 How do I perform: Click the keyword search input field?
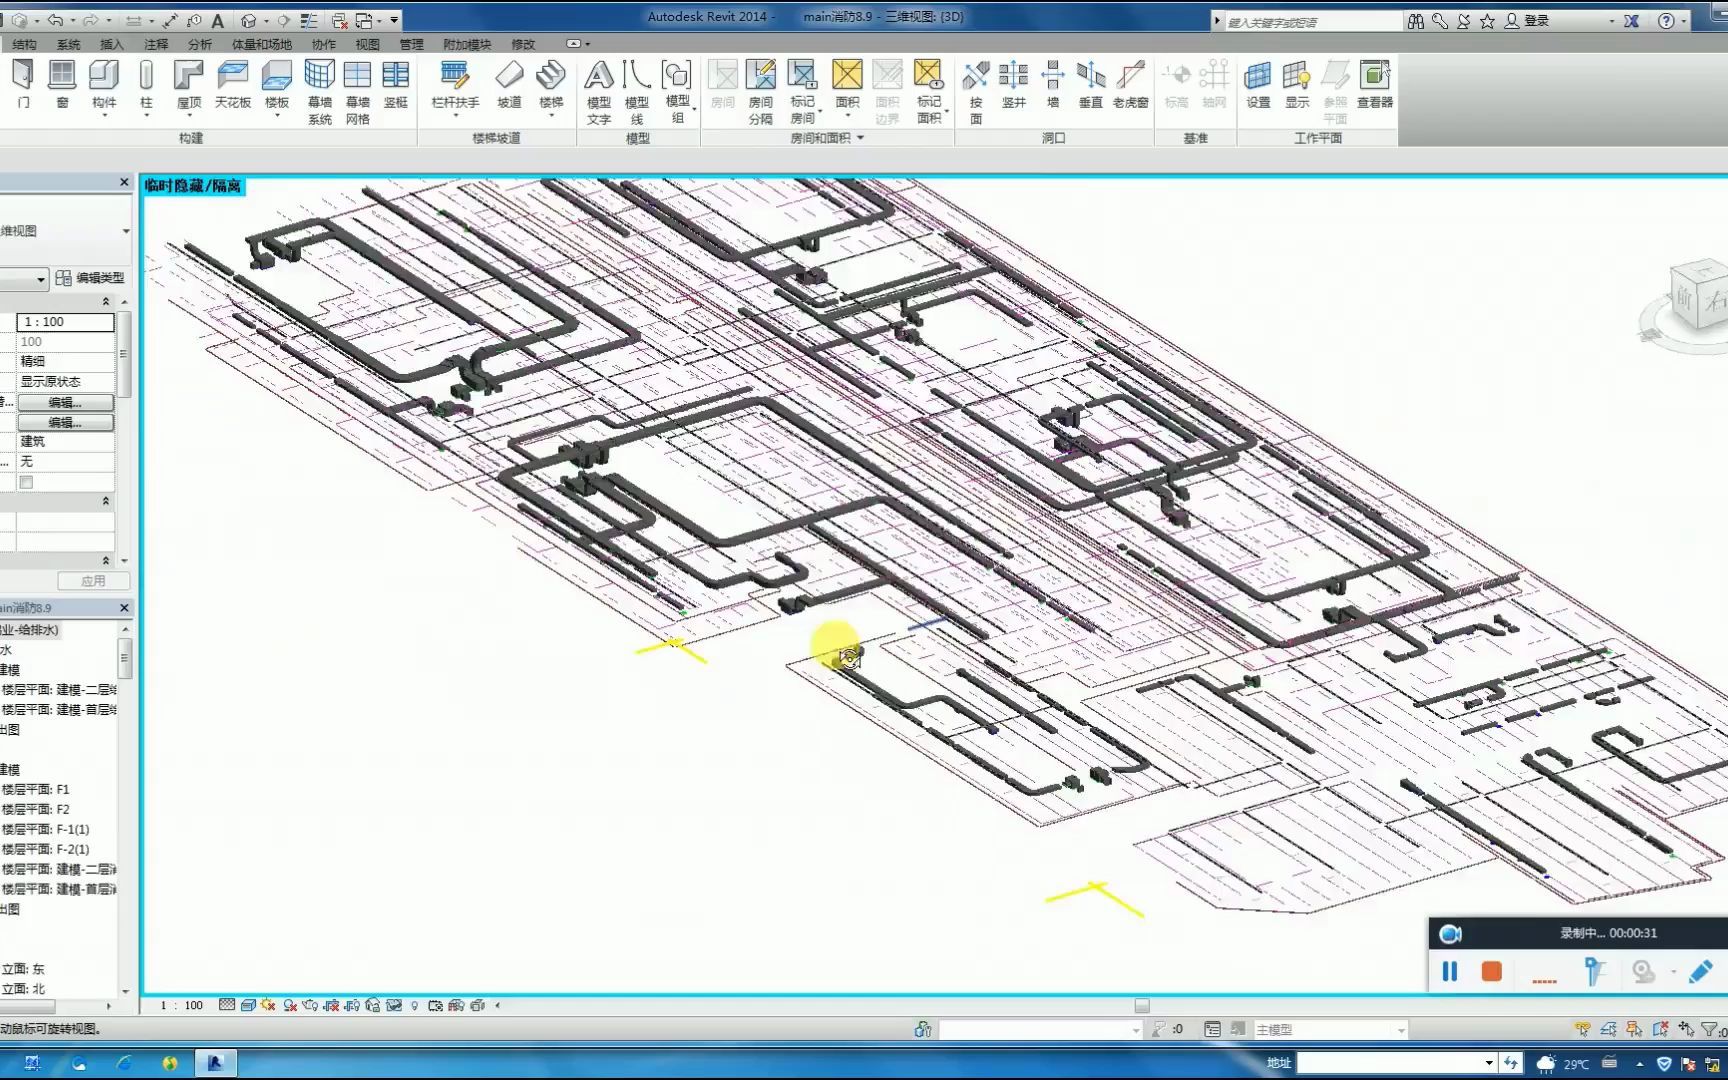1312,21
